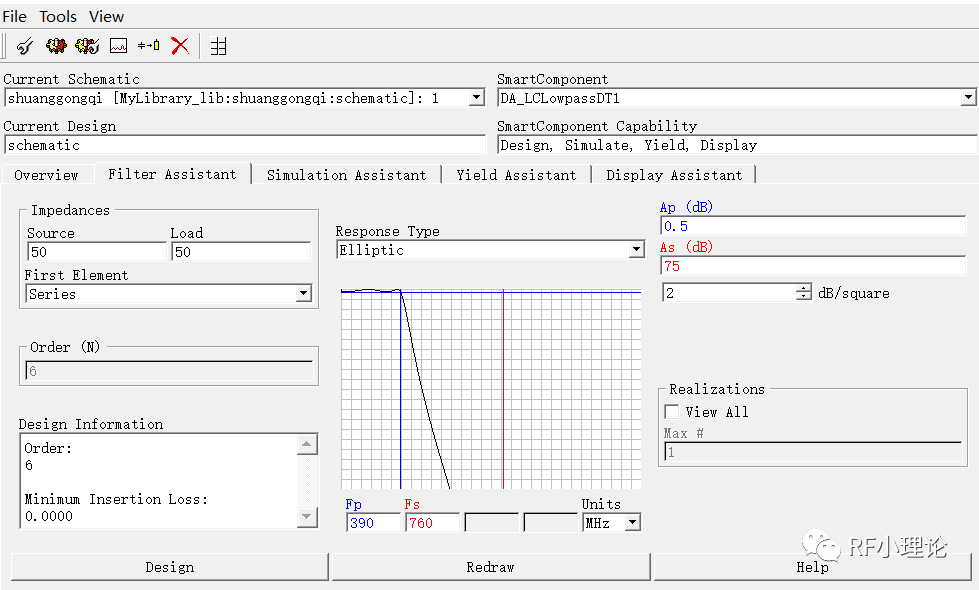Open the Tools menu
The width and height of the screenshot is (979, 590).
point(58,17)
